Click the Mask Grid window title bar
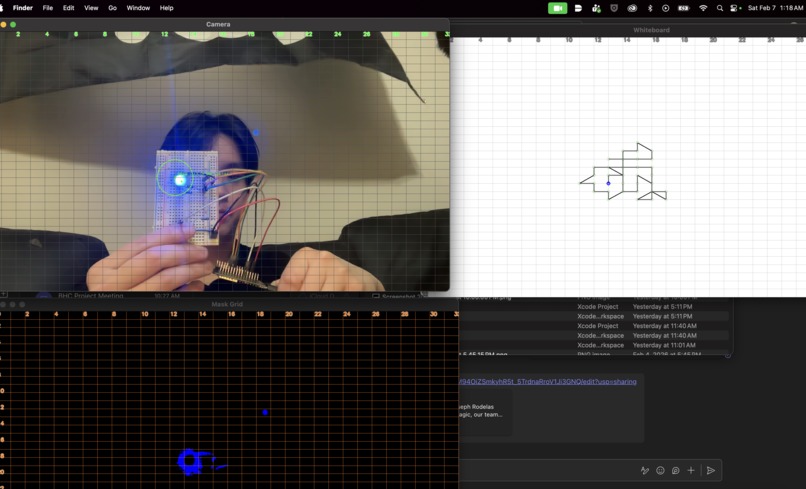 click(227, 304)
